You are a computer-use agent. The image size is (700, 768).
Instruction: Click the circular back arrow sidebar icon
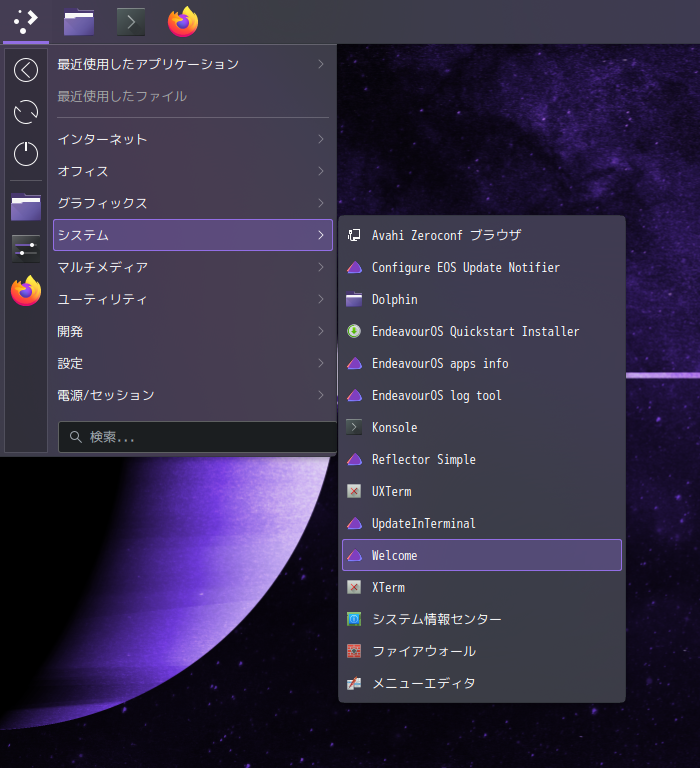point(26,70)
